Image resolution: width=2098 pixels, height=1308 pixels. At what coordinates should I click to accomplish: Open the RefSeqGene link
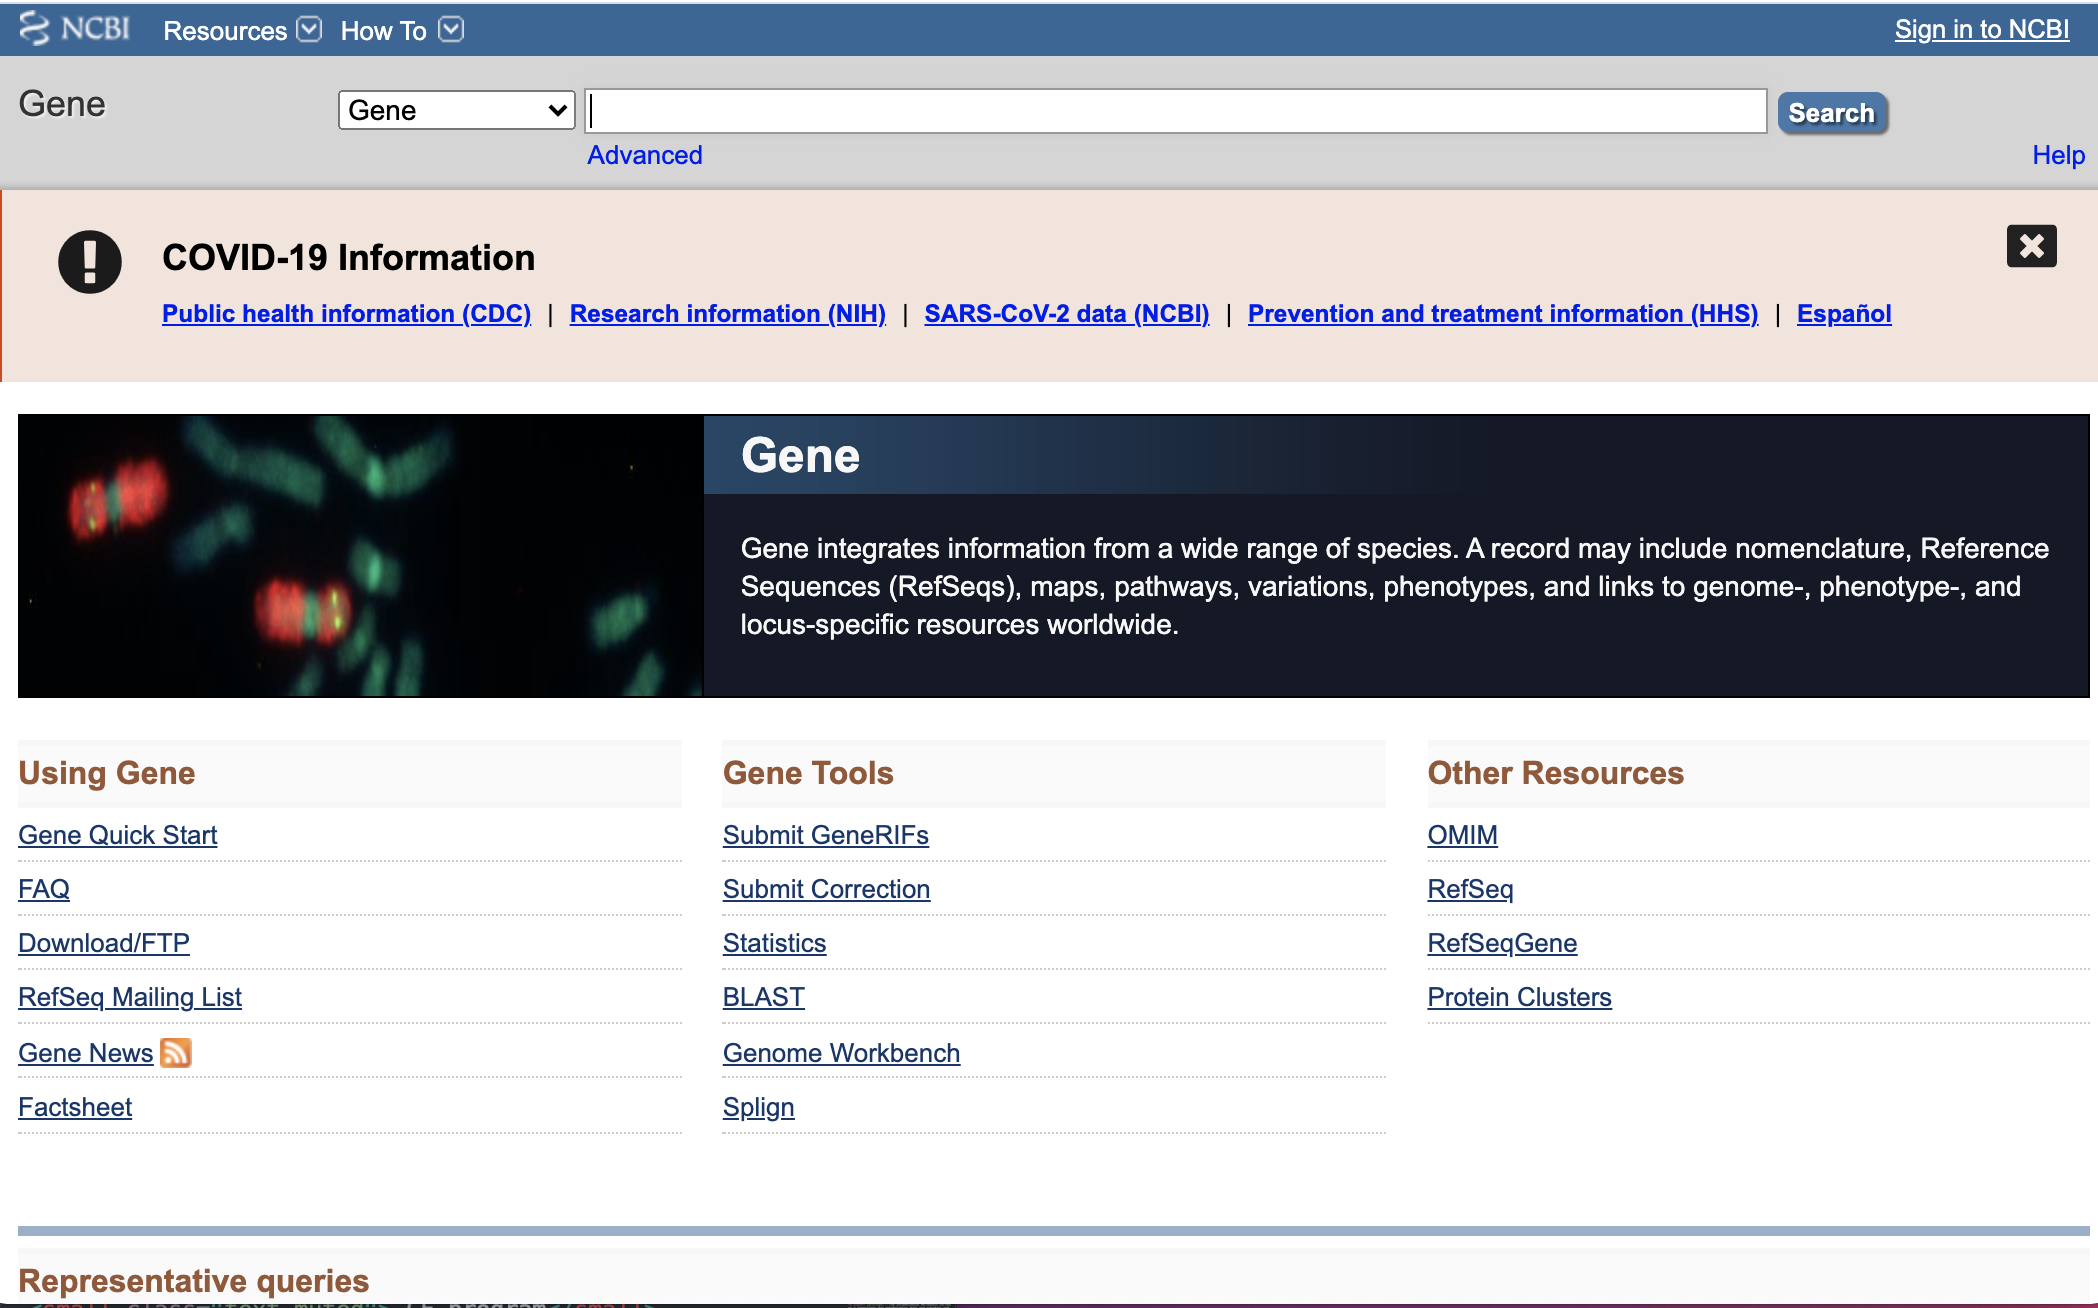1503,943
